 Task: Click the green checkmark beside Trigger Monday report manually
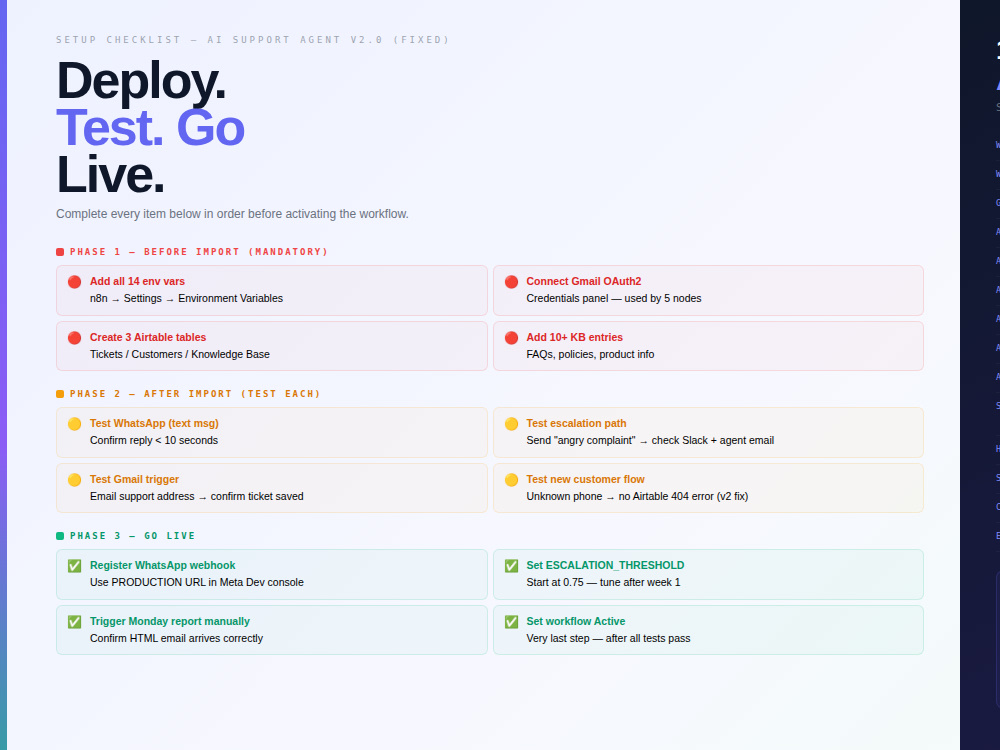click(75, 622)
